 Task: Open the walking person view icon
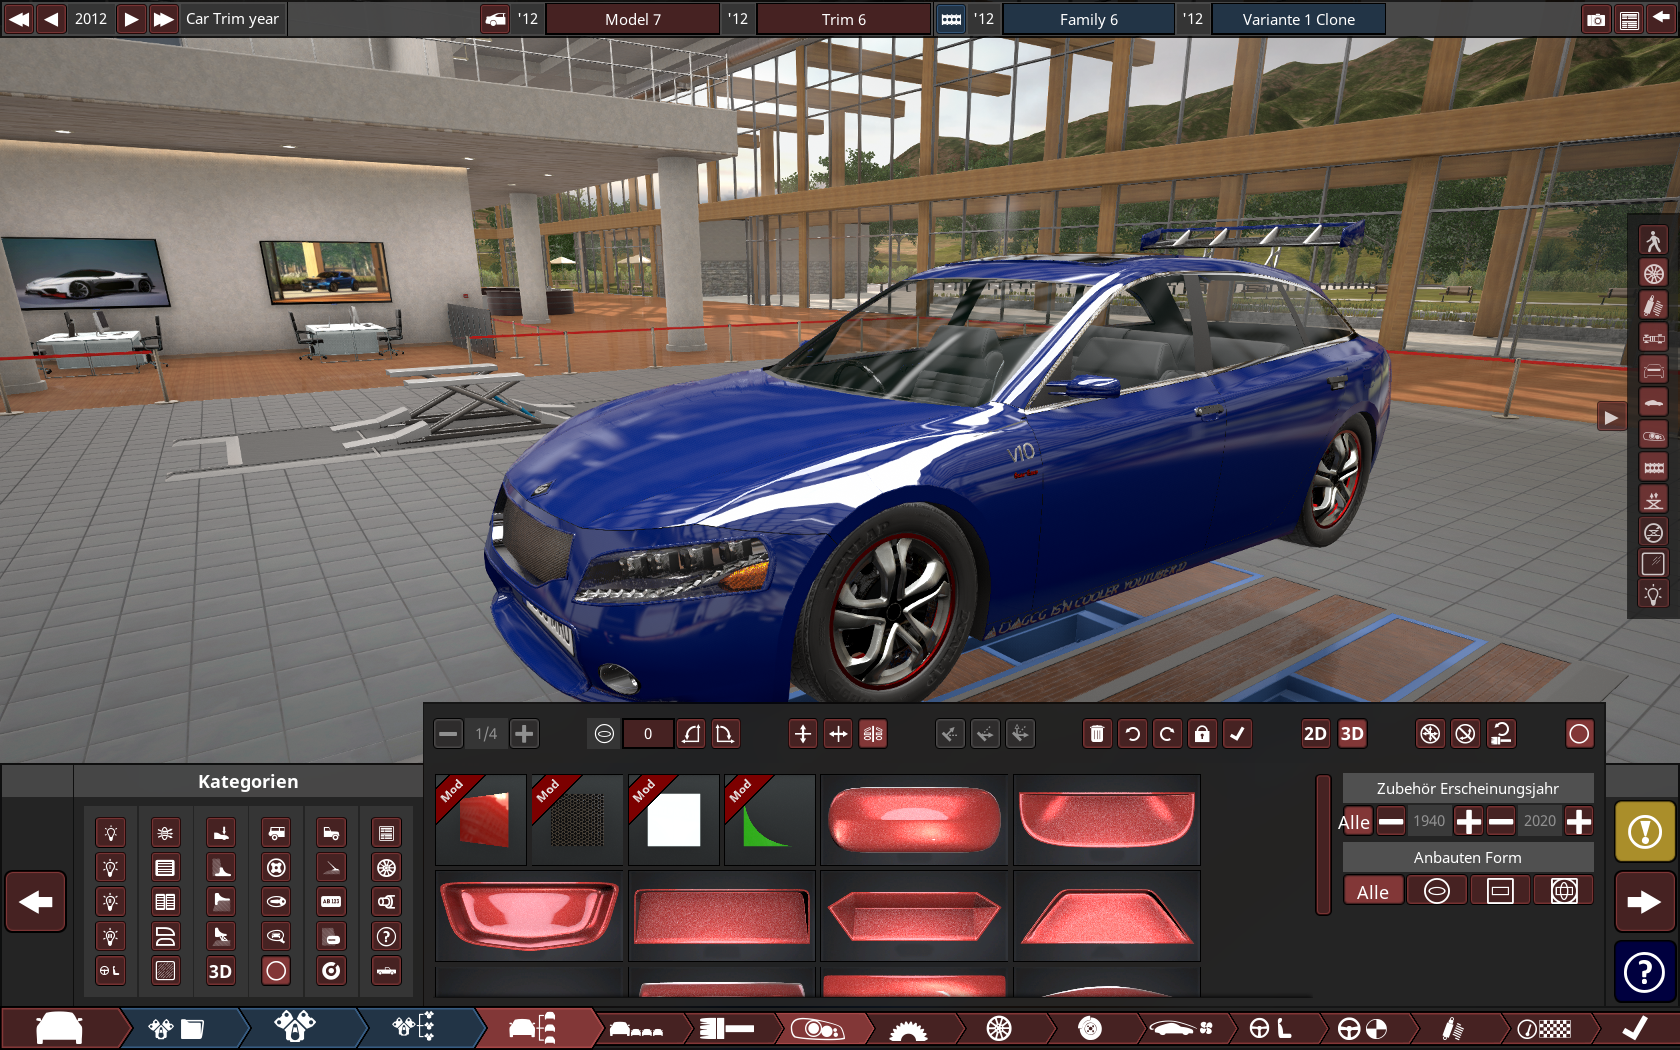coord(1653,241)
